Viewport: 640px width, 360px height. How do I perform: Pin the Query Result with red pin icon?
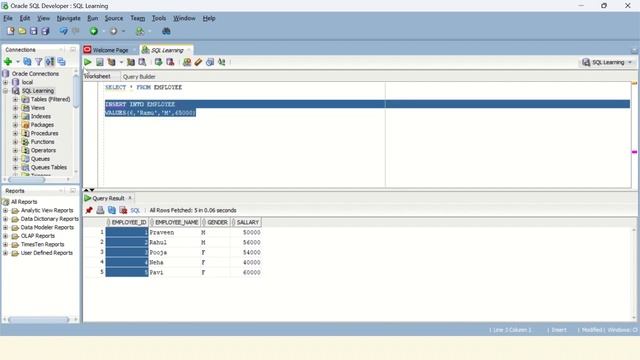pyautogui.click(x=89, y=210)
